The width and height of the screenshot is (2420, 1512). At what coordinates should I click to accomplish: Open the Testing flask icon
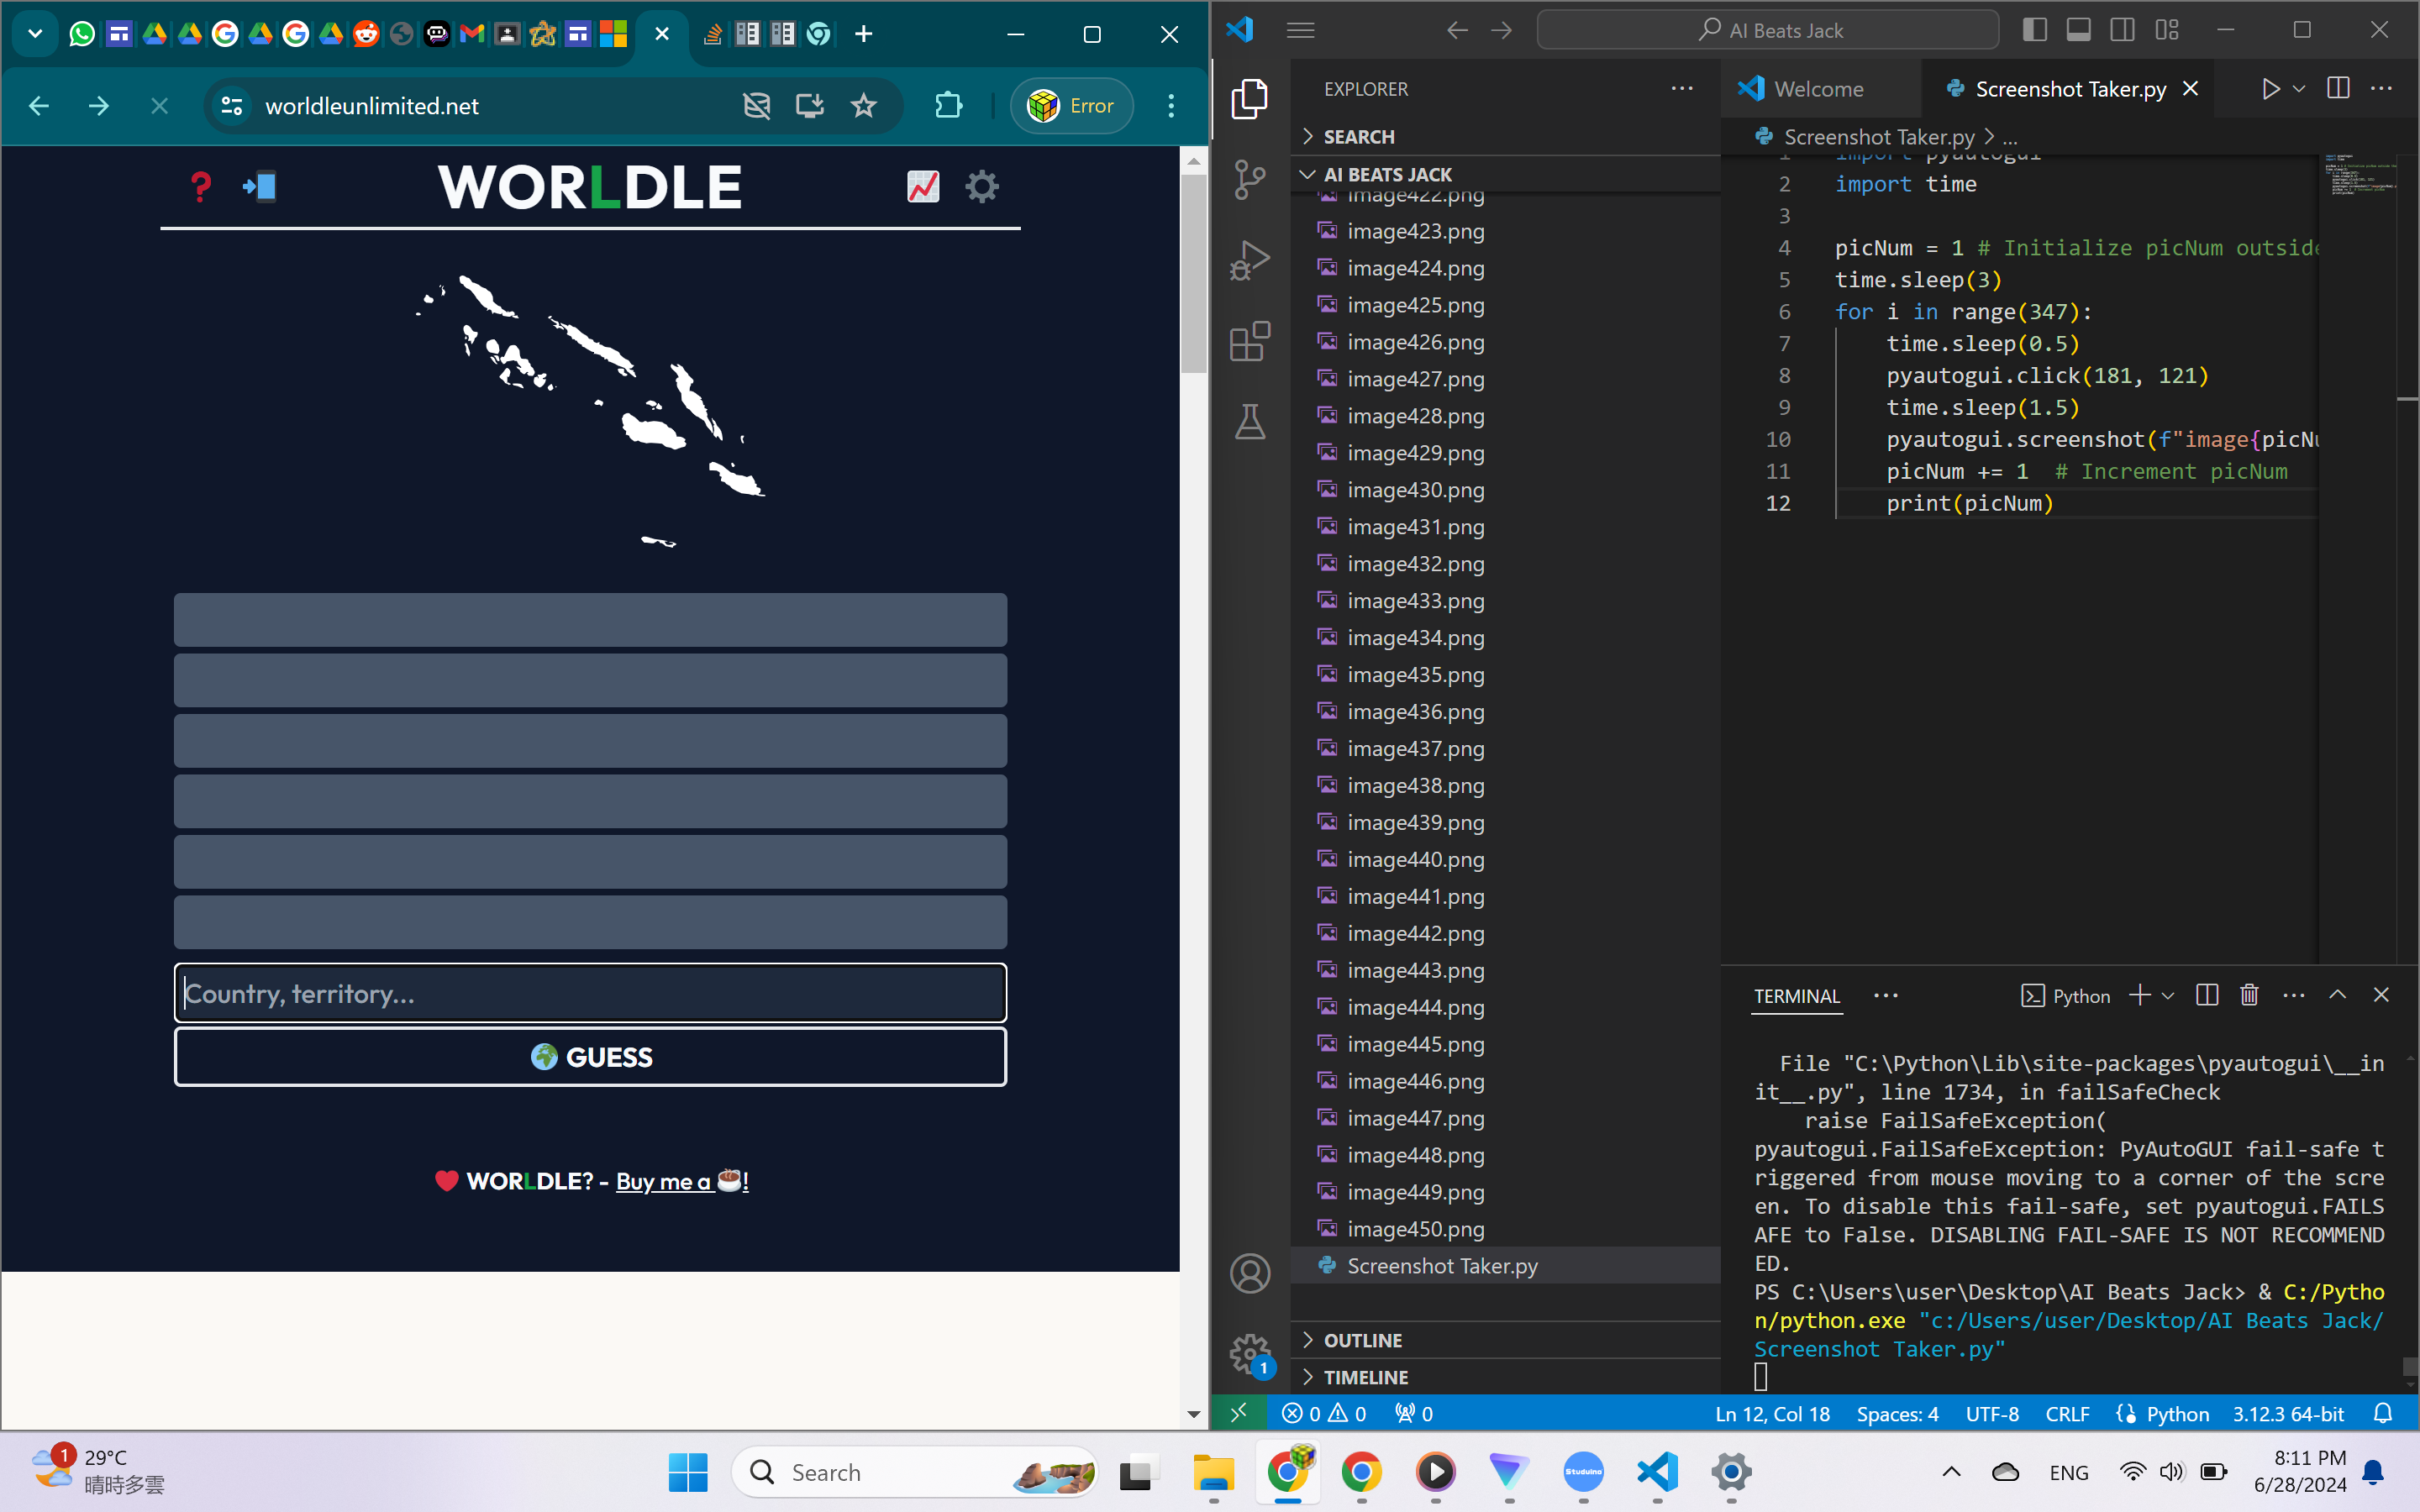tap(1249, 422)
